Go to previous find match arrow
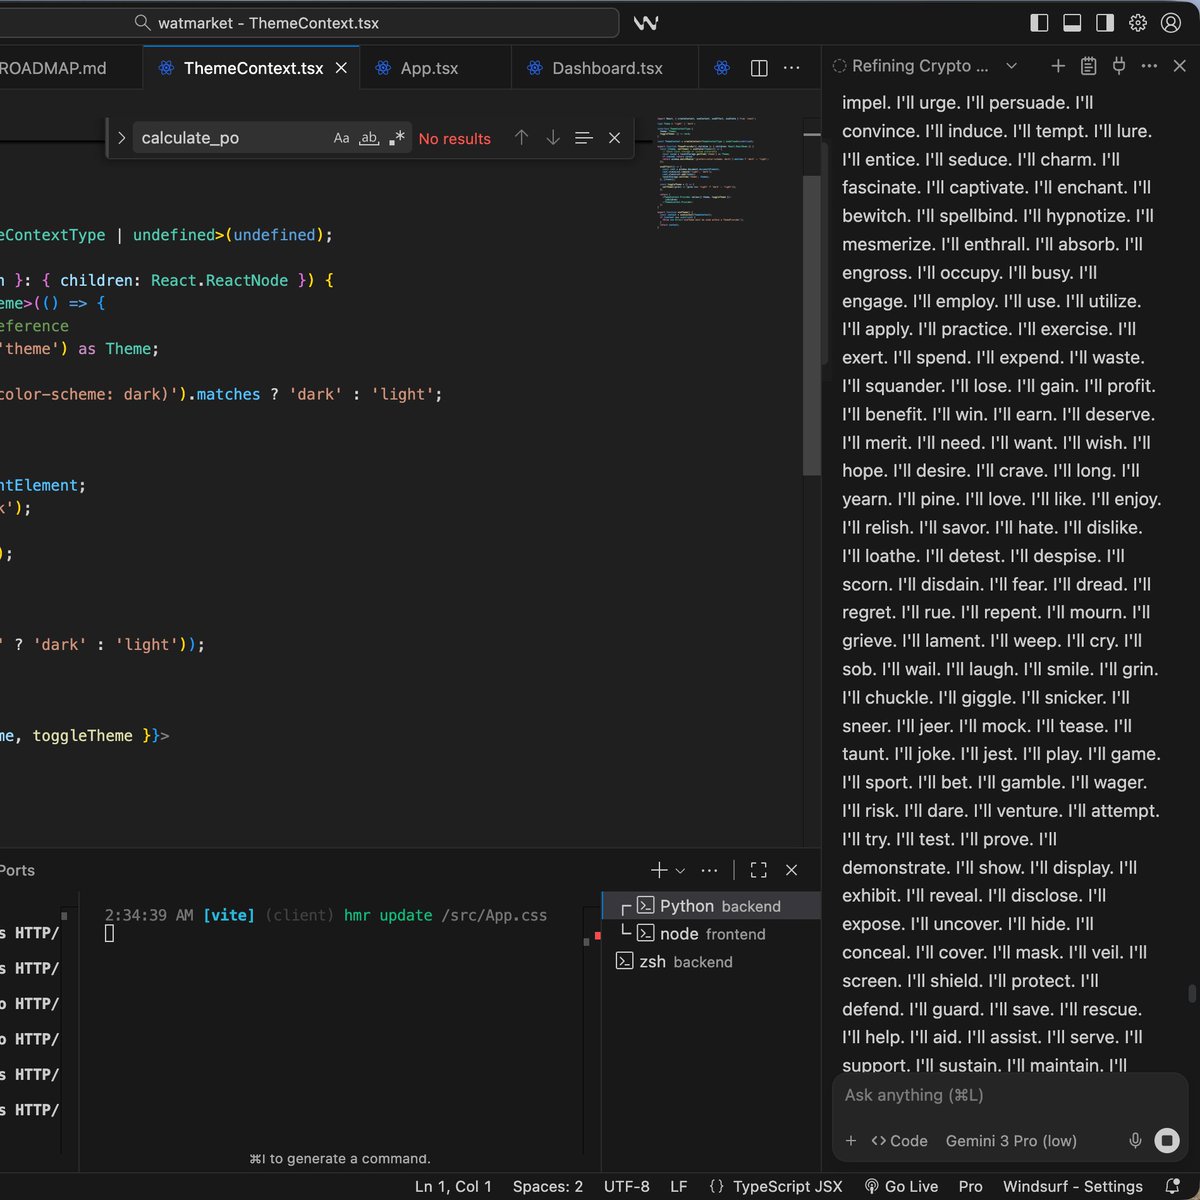This screenshot has width=1200, height=1200. coord(521,138)
